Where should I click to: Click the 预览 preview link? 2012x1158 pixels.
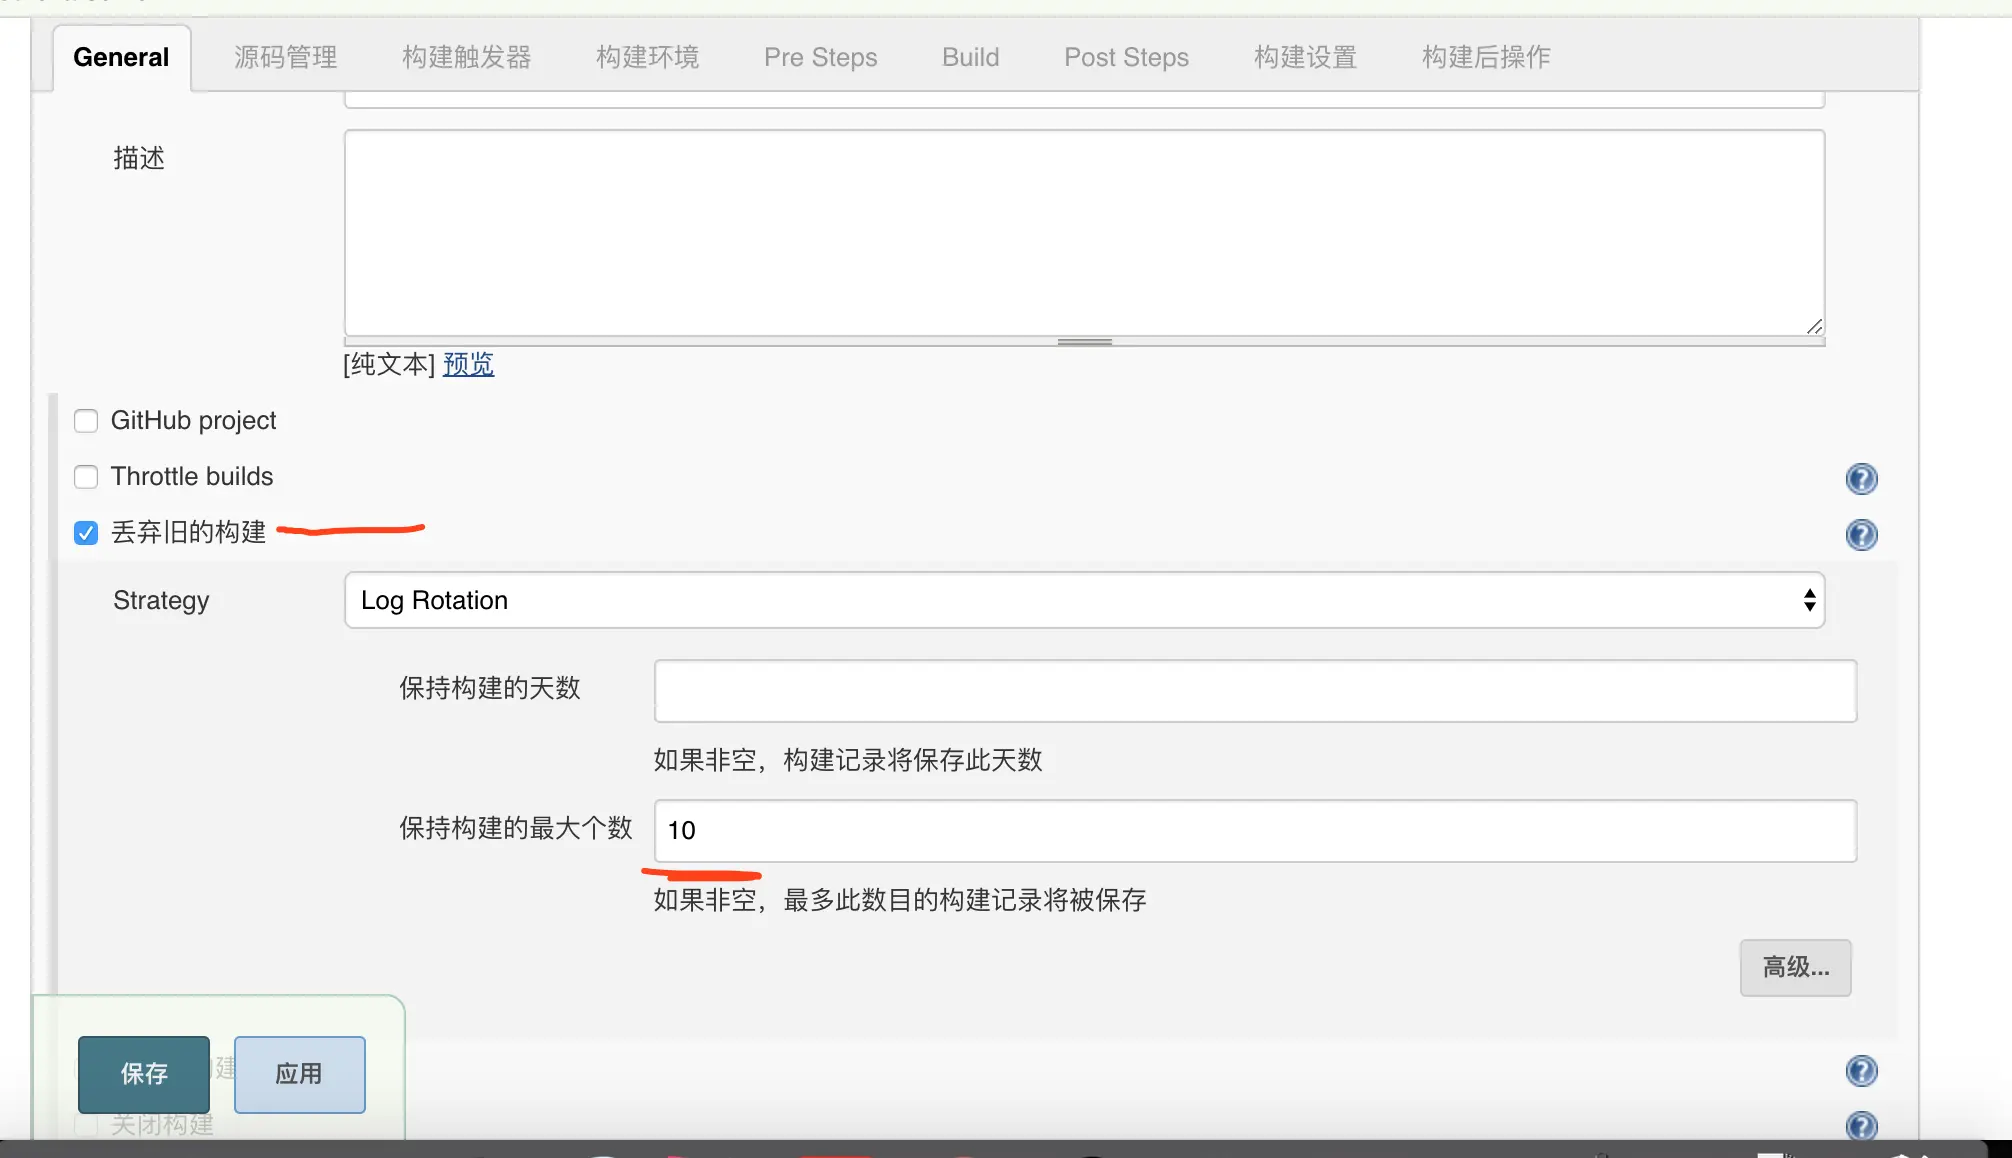468,364
